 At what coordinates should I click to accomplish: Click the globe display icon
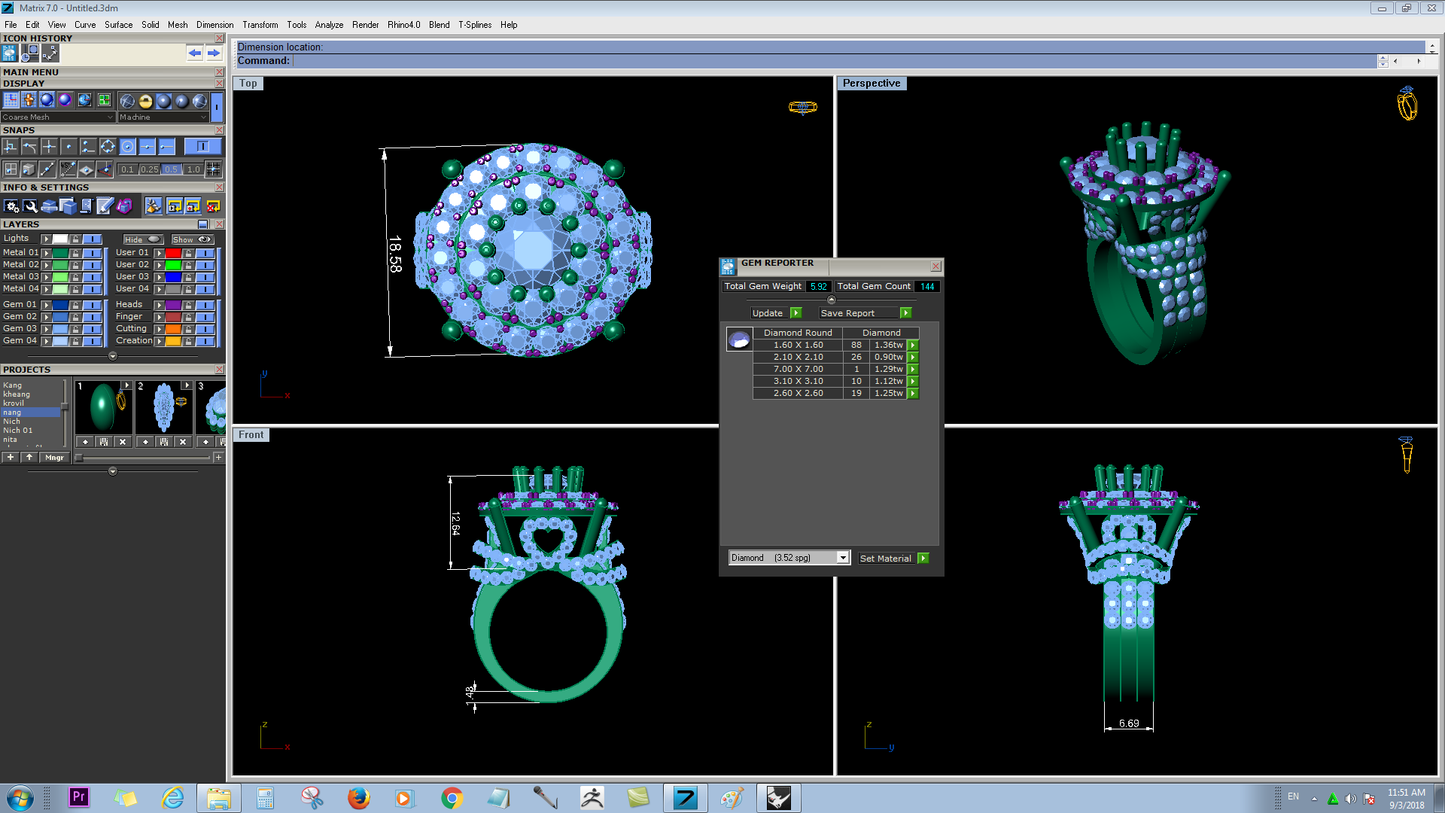pos(84,100)
